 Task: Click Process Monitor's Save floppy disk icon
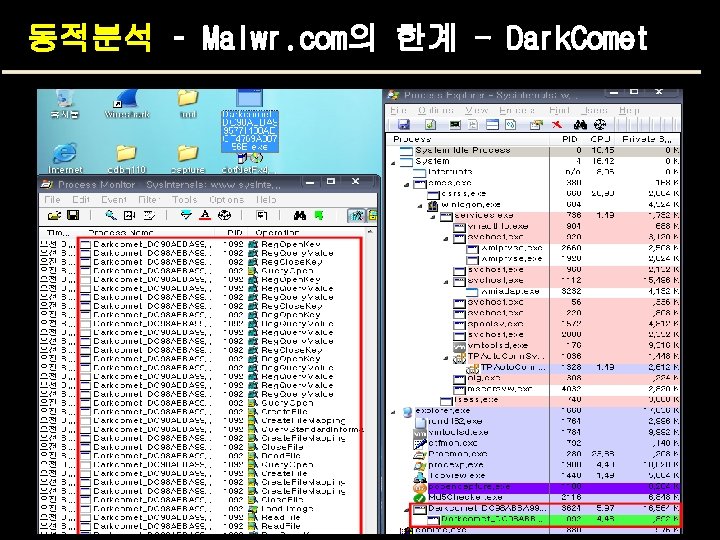(73, 215)
